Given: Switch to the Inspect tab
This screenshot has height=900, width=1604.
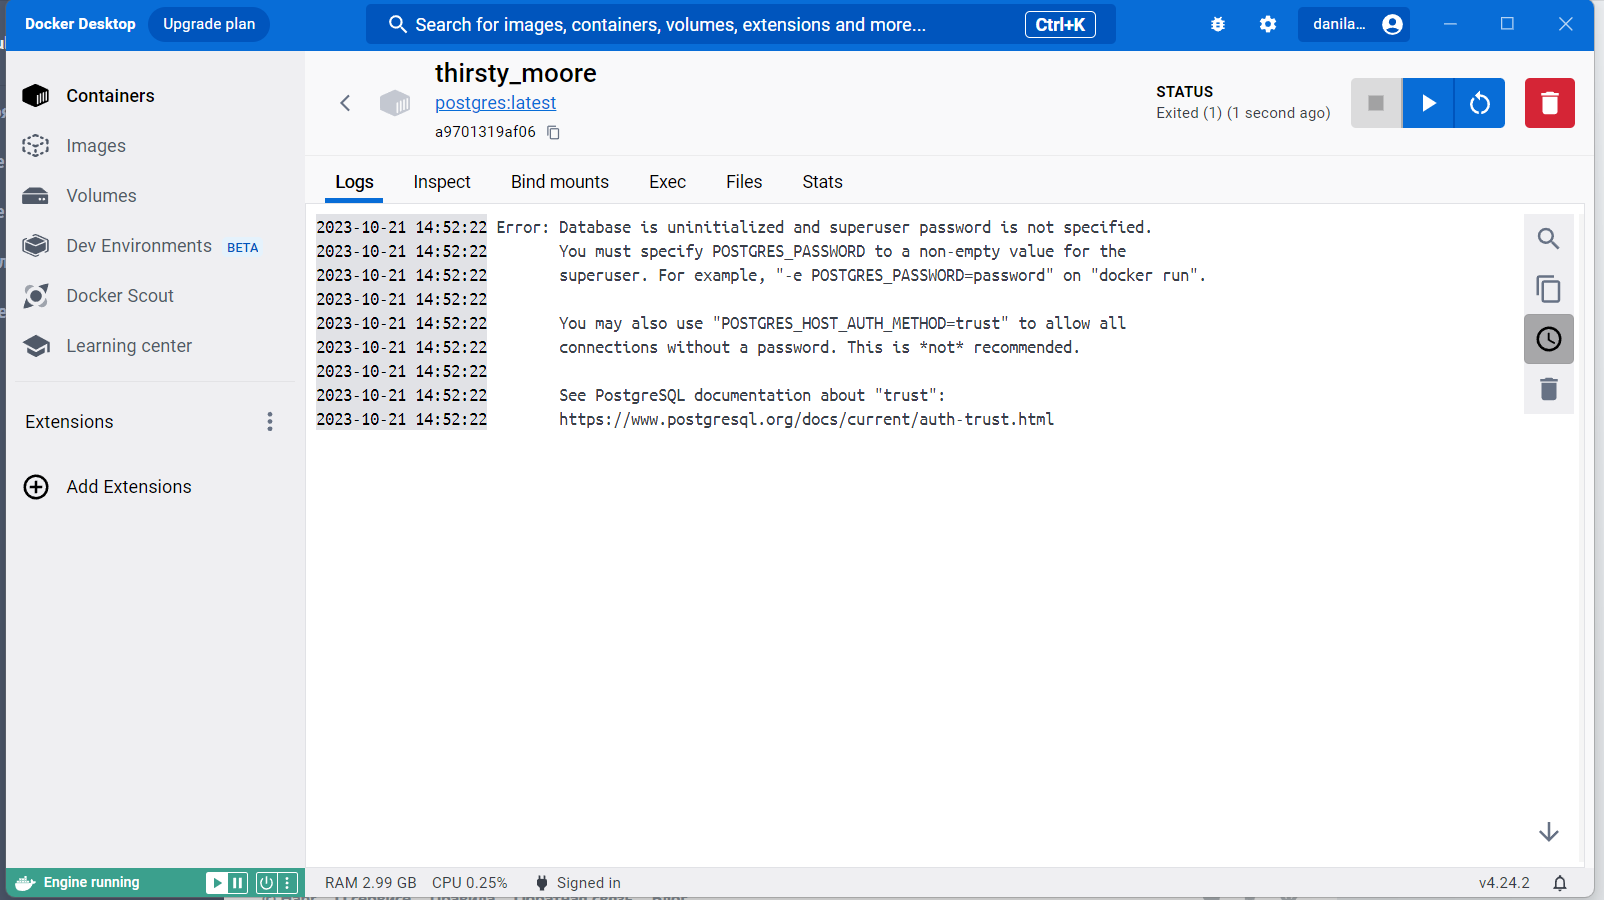Looking at the screenshot, I should click(x=442, y=182).
